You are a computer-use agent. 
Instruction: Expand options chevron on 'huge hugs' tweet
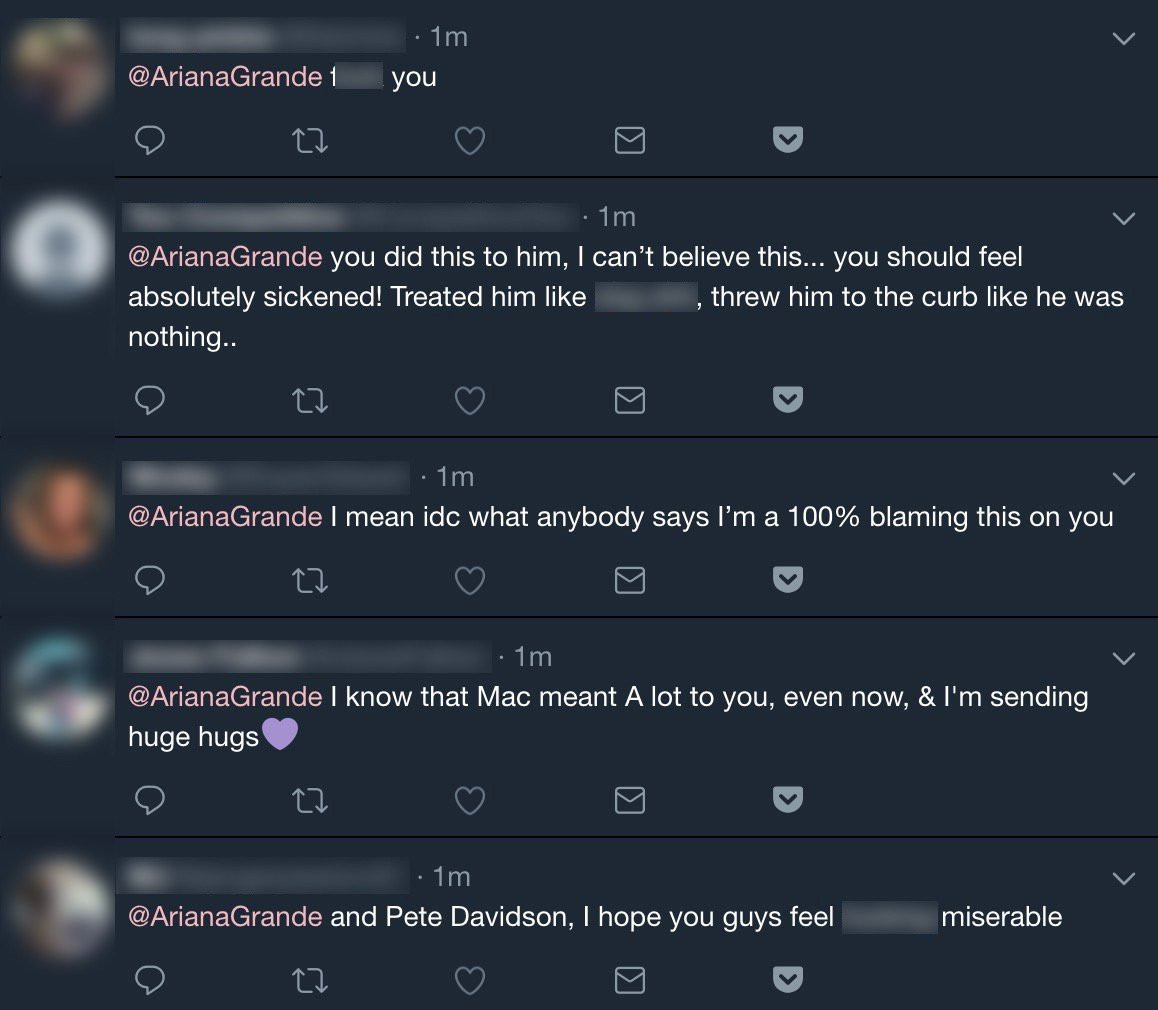[1124, 658]
